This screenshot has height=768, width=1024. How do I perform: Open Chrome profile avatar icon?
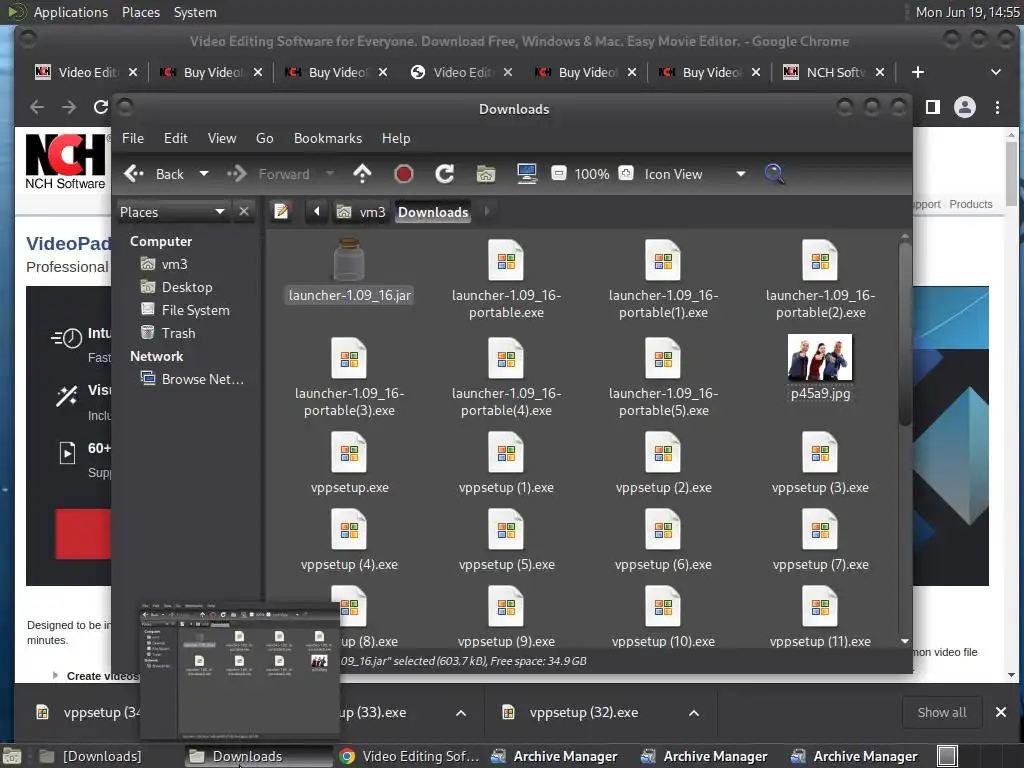(965, 106)
